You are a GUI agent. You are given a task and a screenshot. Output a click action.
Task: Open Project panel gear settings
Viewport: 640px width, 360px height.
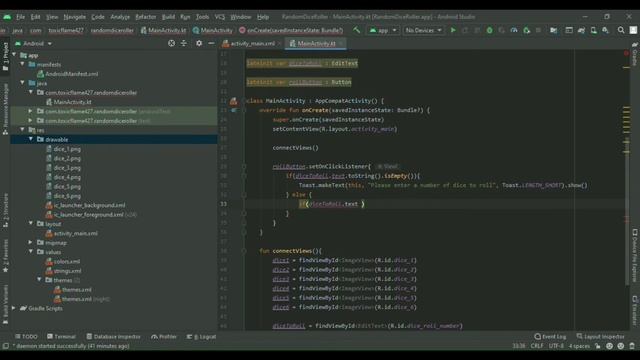199,43
